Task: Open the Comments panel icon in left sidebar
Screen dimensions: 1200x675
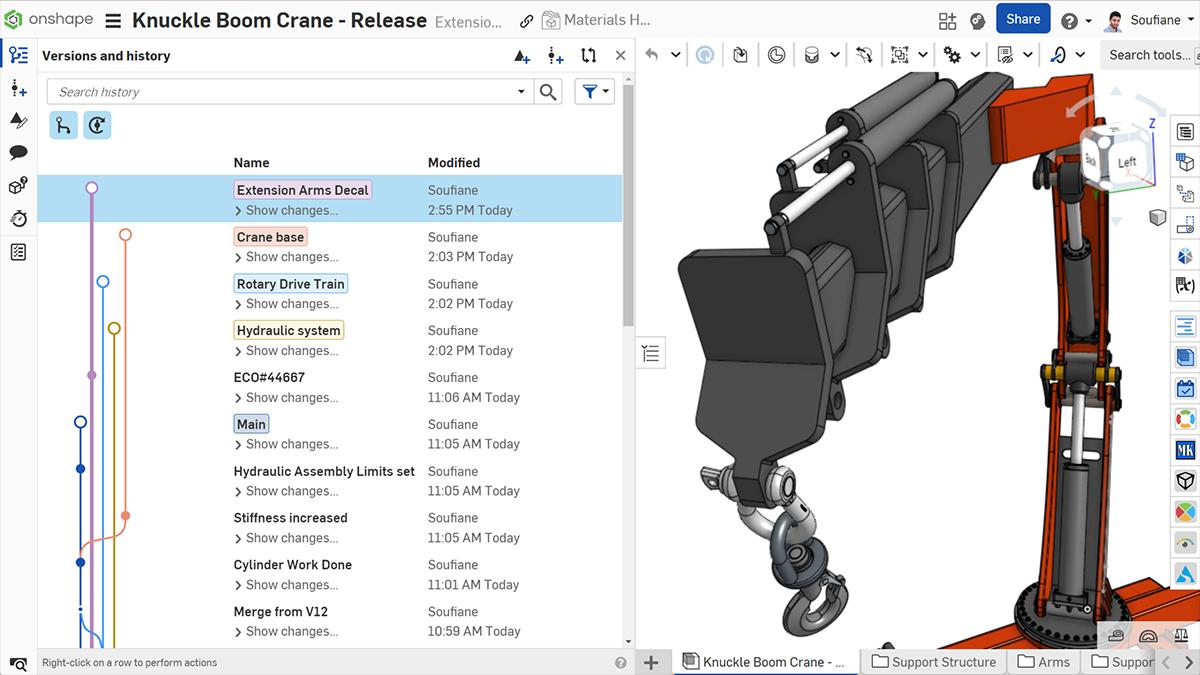Action: click(x=18, y=153)
